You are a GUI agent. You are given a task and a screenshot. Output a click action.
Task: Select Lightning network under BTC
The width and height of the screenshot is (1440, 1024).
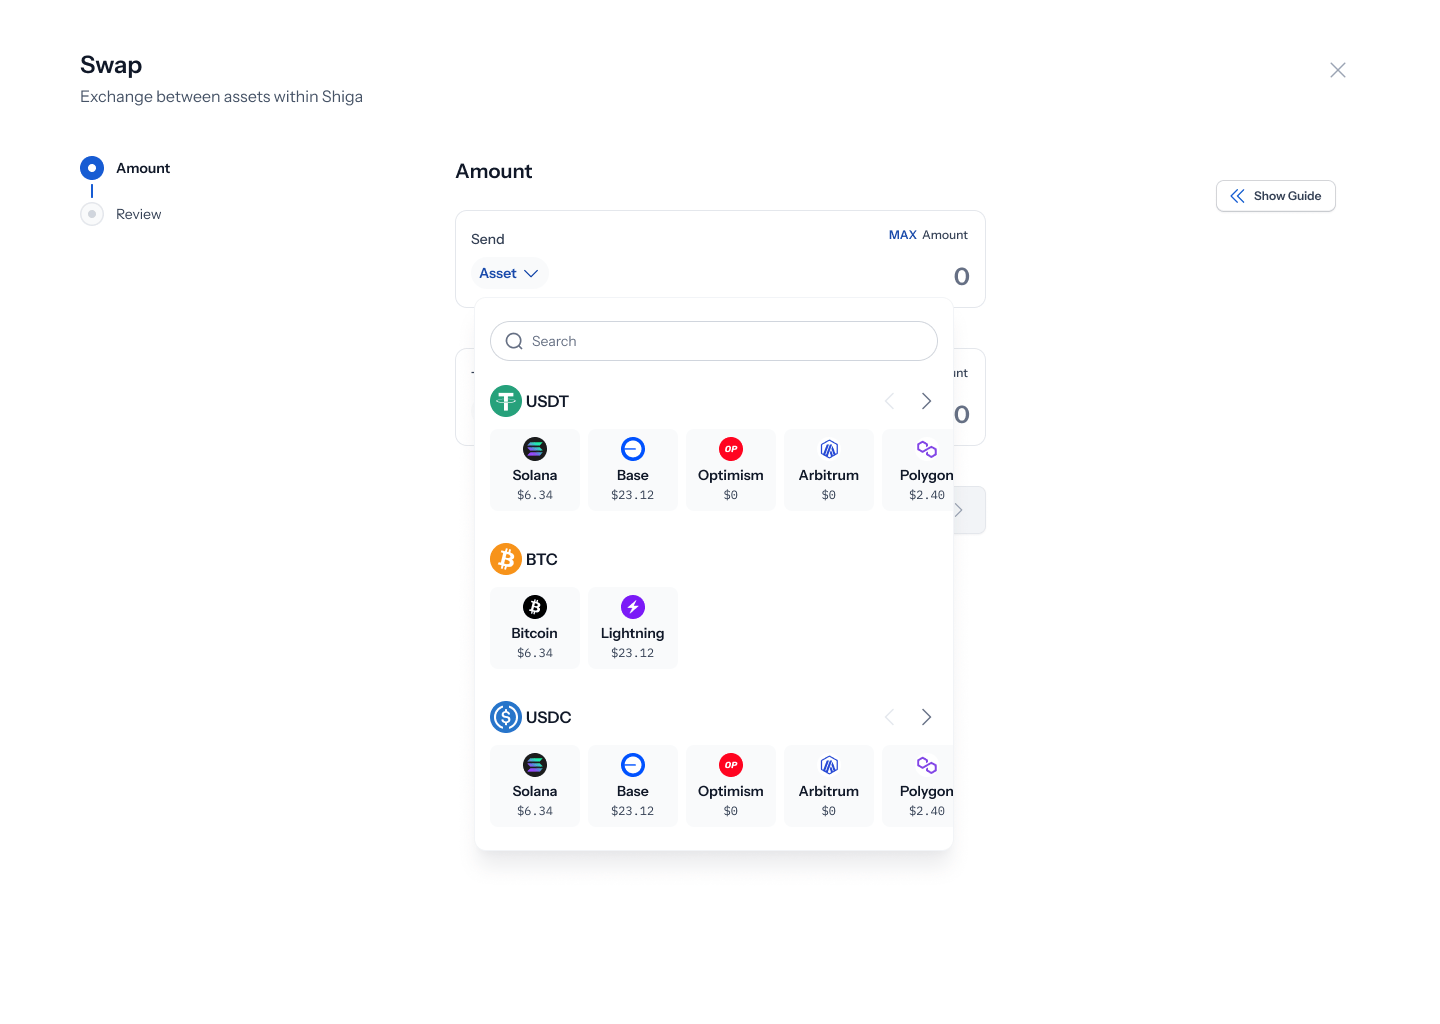click(x=633, y=628)
